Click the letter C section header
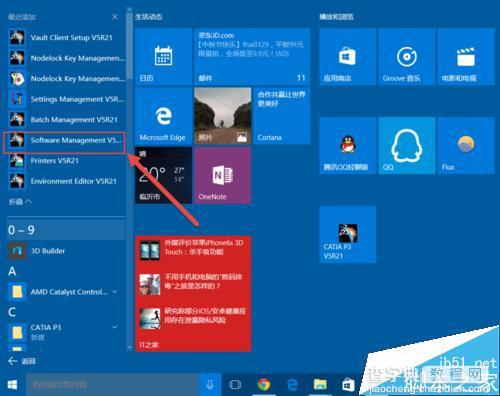500x396 pixels. tap(12, 312)
